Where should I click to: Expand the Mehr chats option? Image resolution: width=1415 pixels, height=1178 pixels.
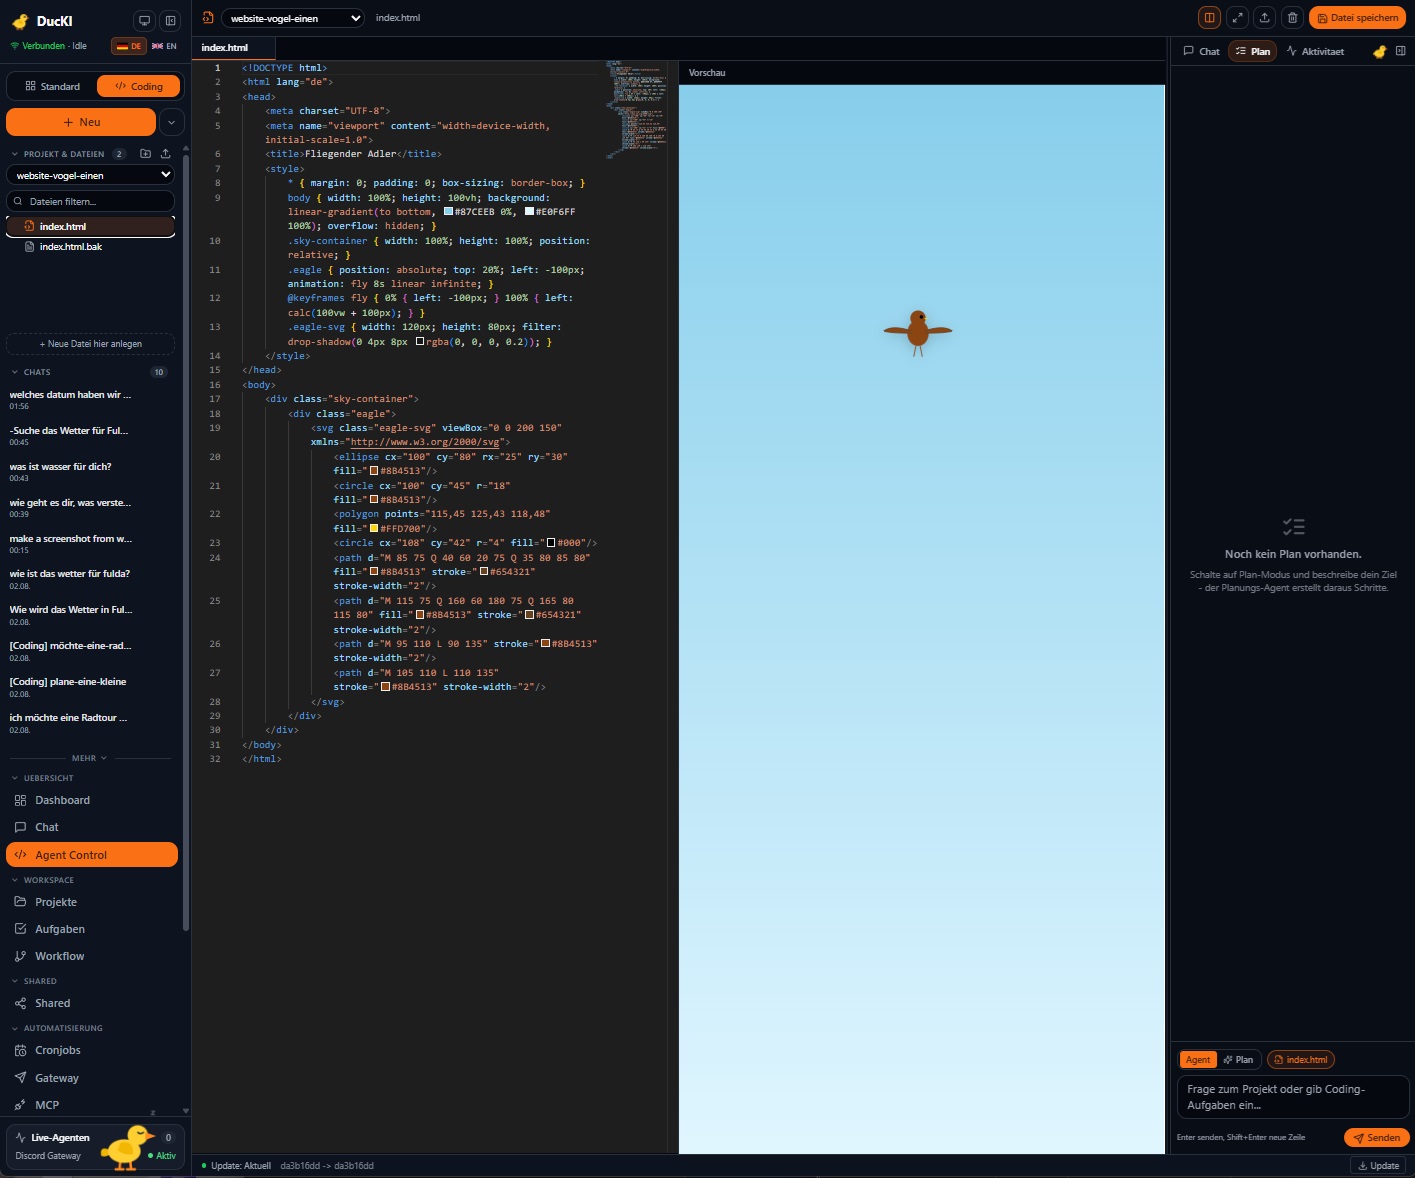[x=89, y=758]
